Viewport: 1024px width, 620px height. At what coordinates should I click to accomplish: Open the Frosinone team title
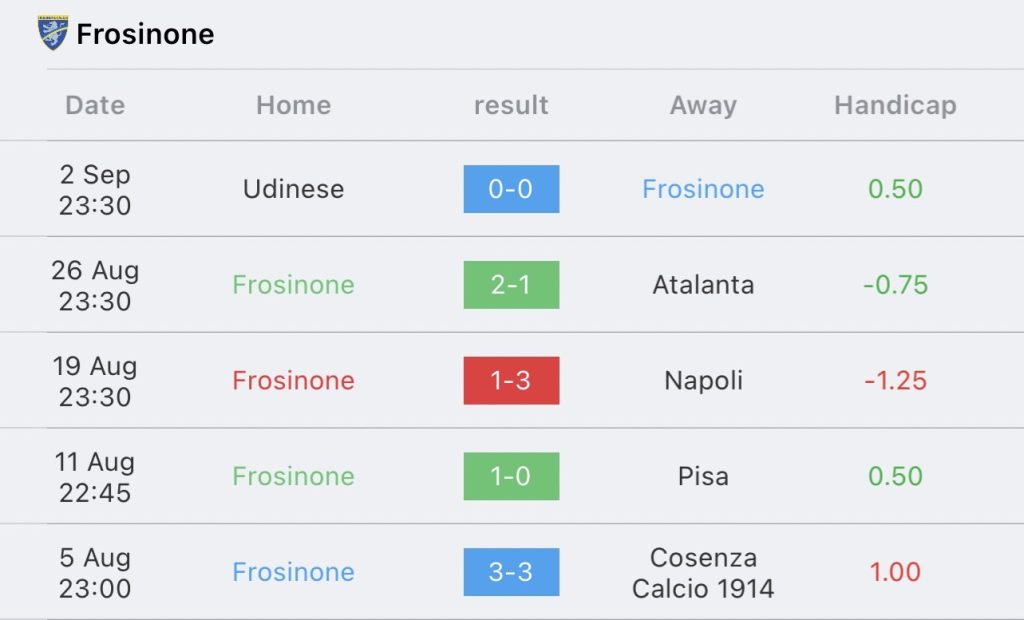click(x=145, y=34)
